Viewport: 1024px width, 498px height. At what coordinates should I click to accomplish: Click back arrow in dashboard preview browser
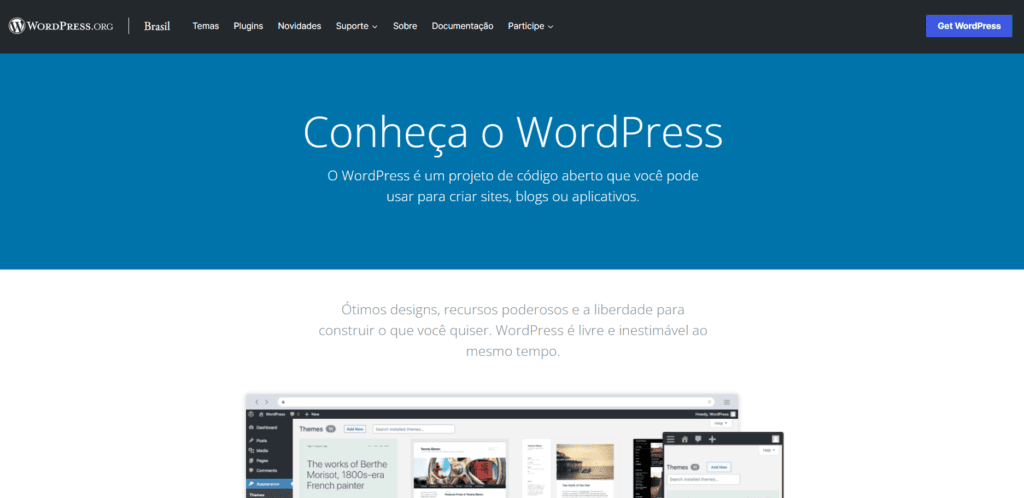[x=257, y=402]
